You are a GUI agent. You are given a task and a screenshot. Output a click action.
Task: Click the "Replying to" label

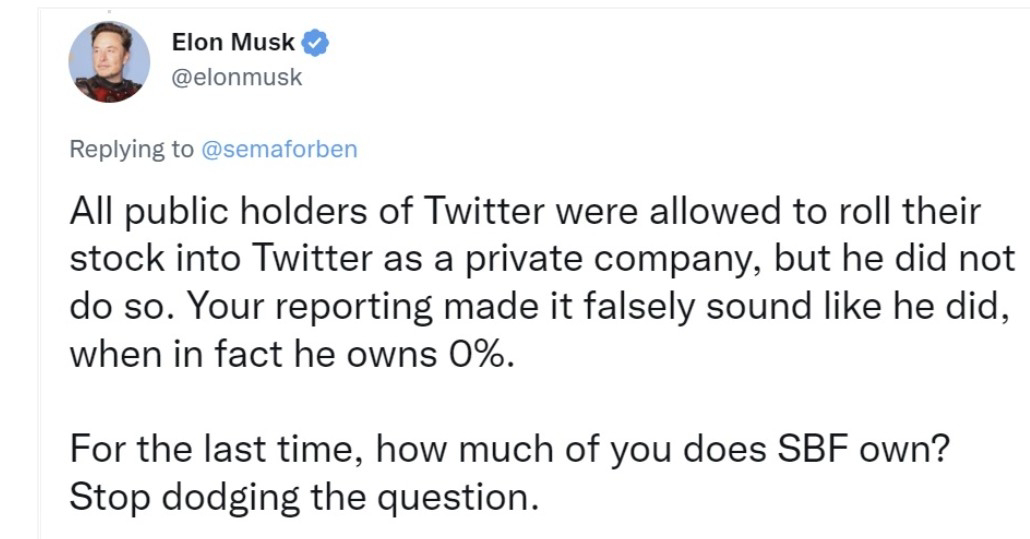point(131,150)
